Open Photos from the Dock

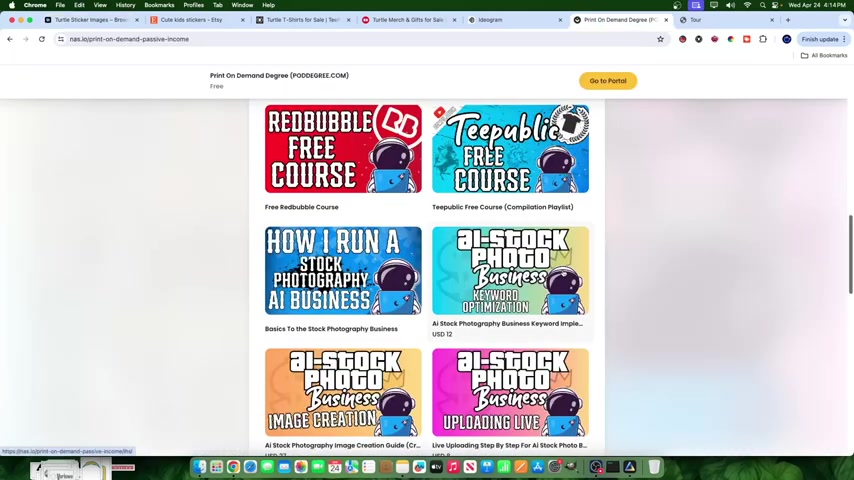point(301,467)
